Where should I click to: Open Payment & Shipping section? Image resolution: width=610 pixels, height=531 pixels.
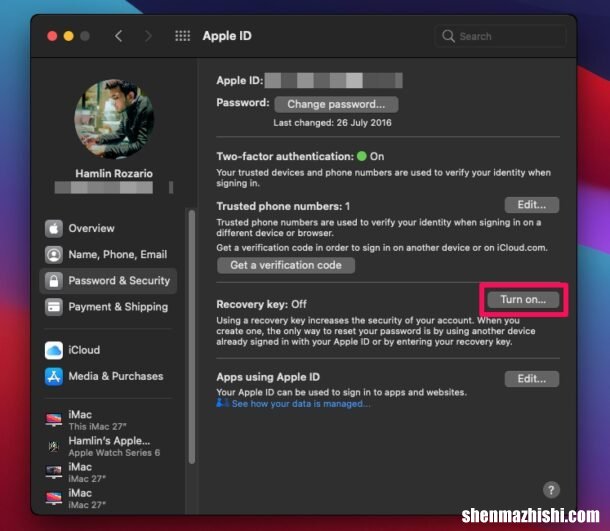[x=108, y=307]
